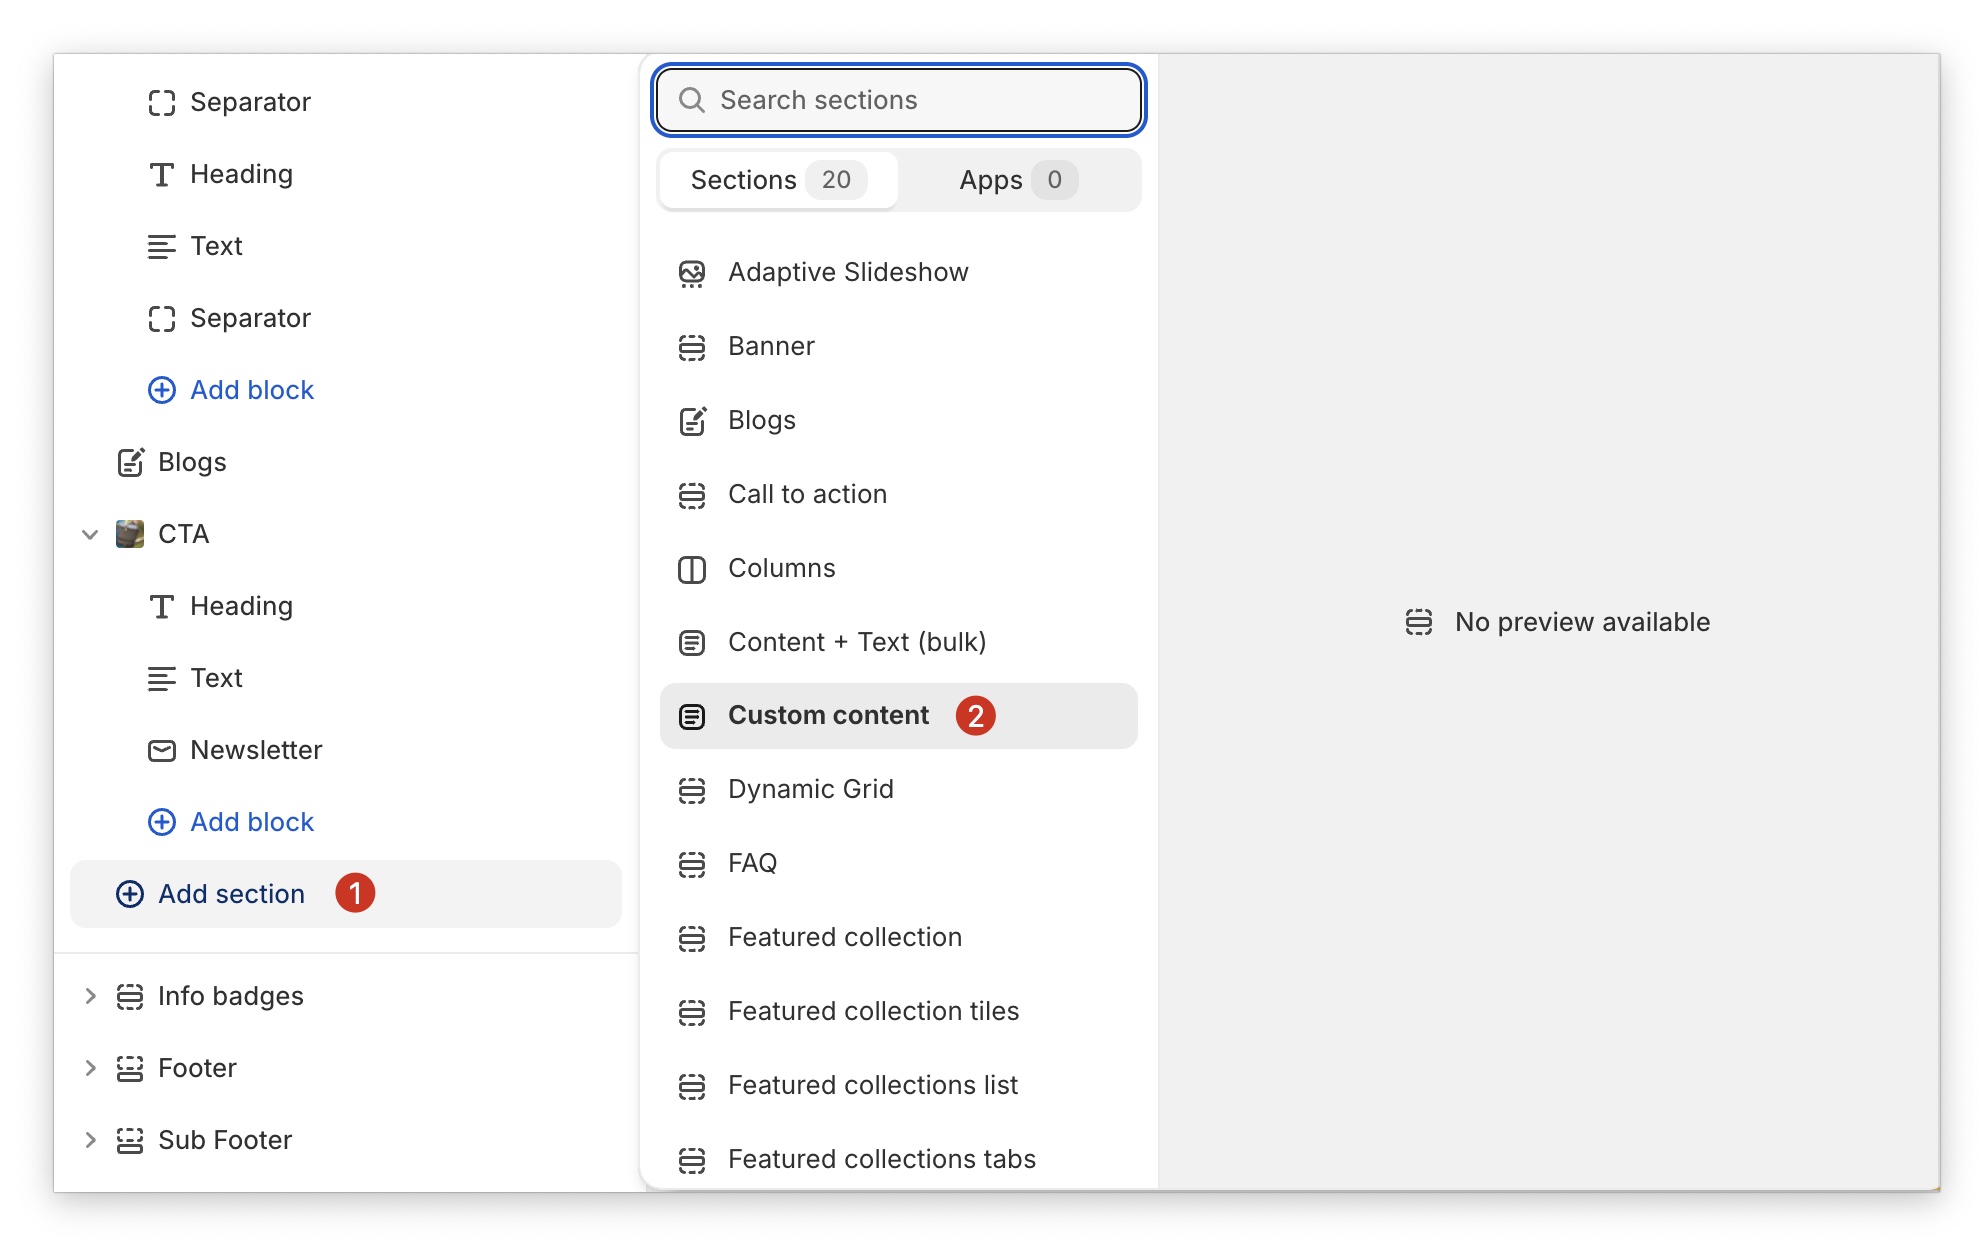This screenshot has height=1252, width=1988.
Task: Click the Footer section icon
Action: [x=130, y=1068]
